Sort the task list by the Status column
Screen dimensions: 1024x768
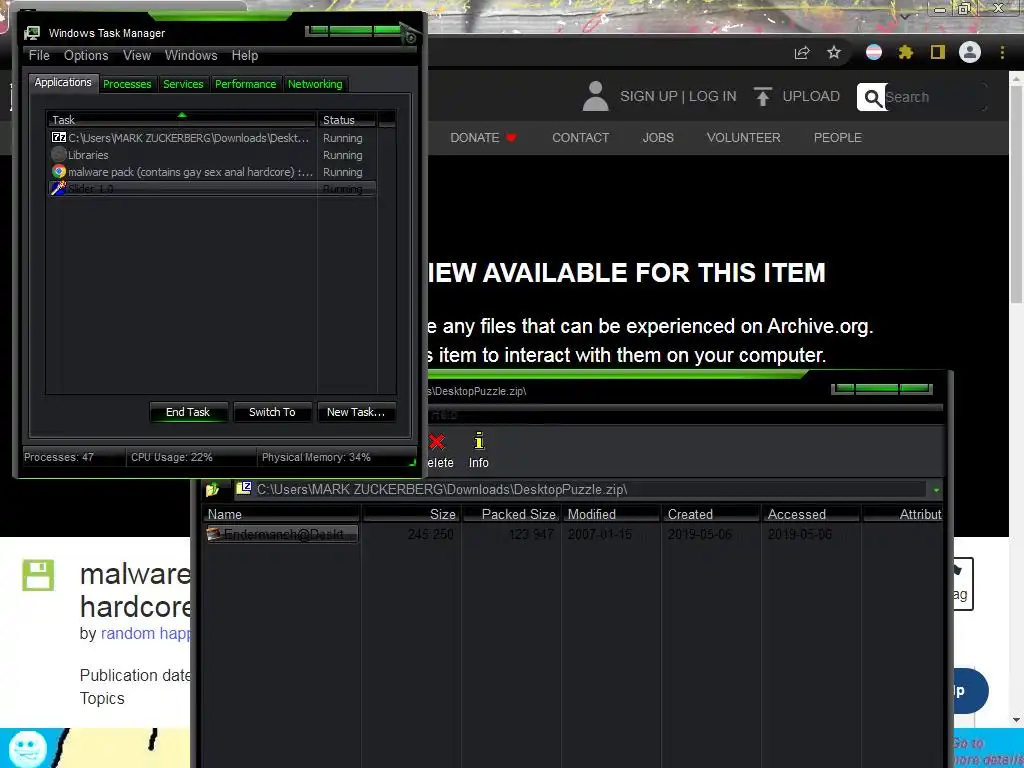[x=347, y=120]
